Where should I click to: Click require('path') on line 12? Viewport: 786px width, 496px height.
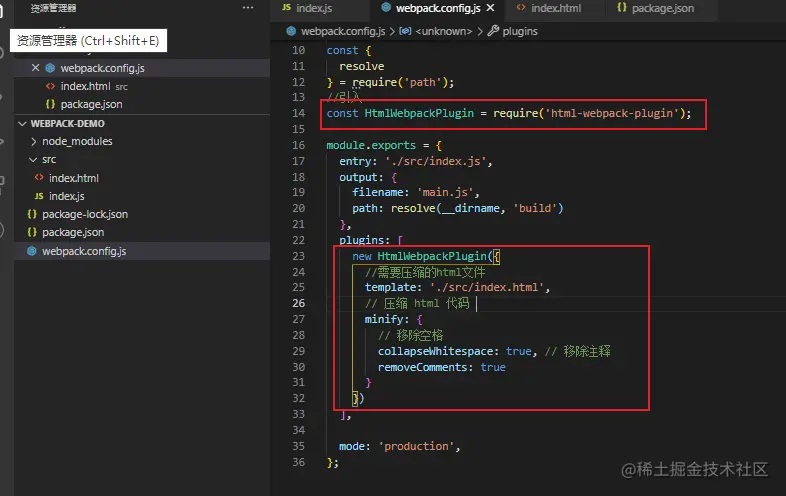[400, 82]
